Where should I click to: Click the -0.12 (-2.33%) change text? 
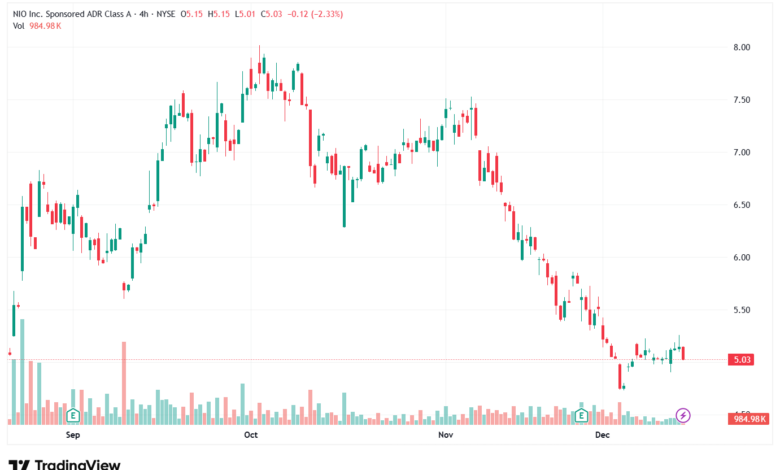click(x=315, y=14)
